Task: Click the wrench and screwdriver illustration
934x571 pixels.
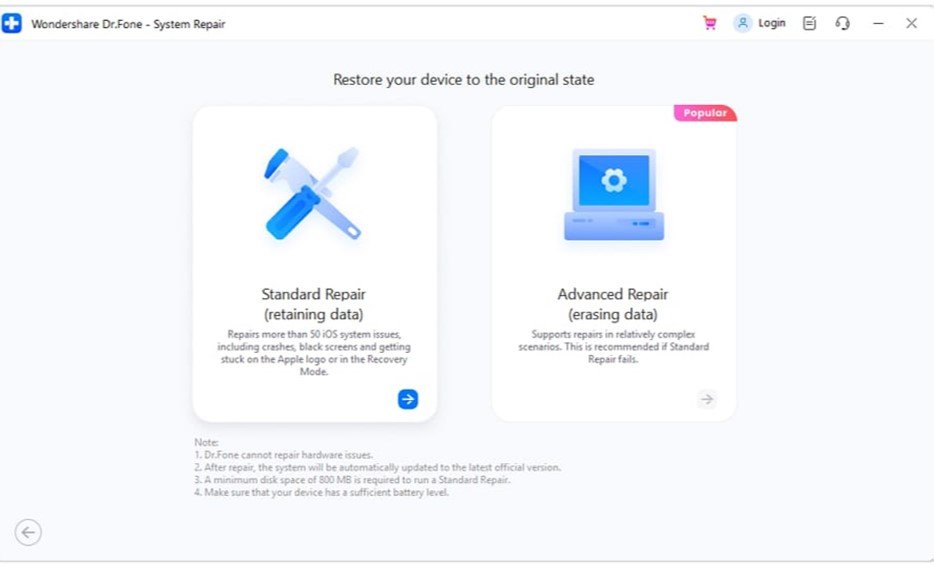Action: pyautogui.click(x=313, y=193)
